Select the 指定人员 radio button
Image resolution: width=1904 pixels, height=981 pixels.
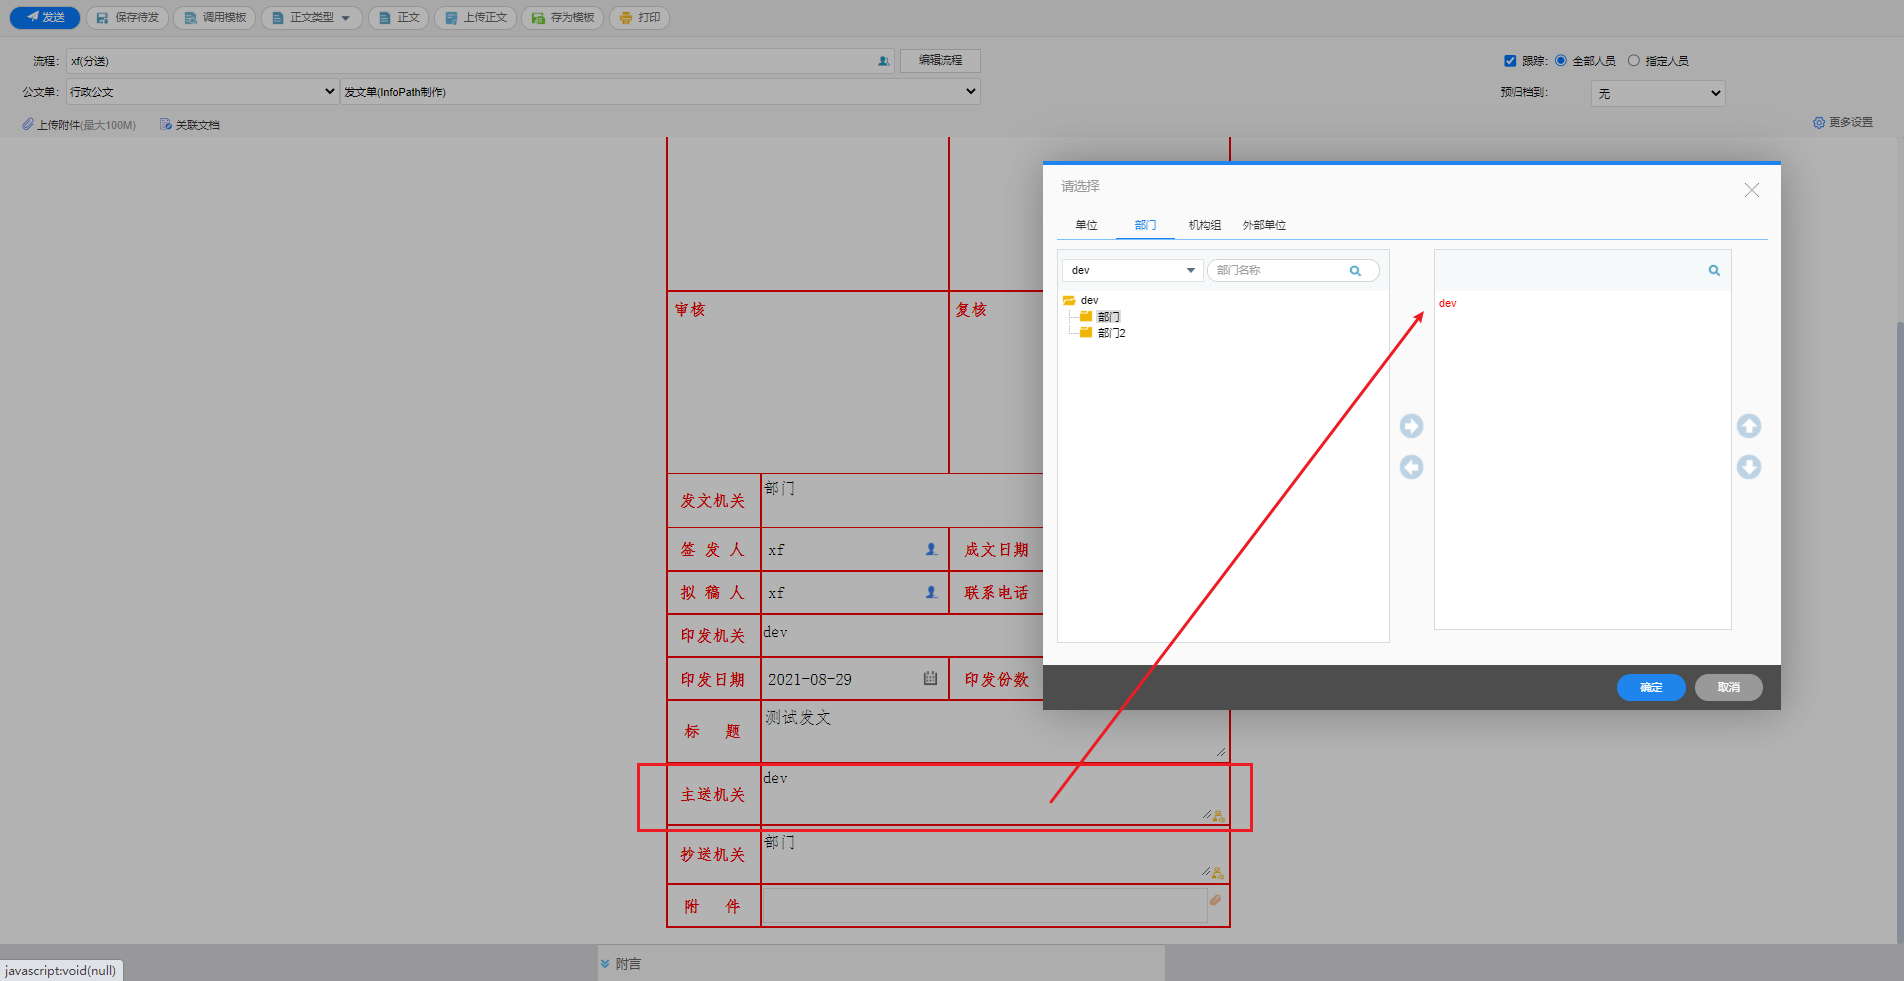(1634, 61)
